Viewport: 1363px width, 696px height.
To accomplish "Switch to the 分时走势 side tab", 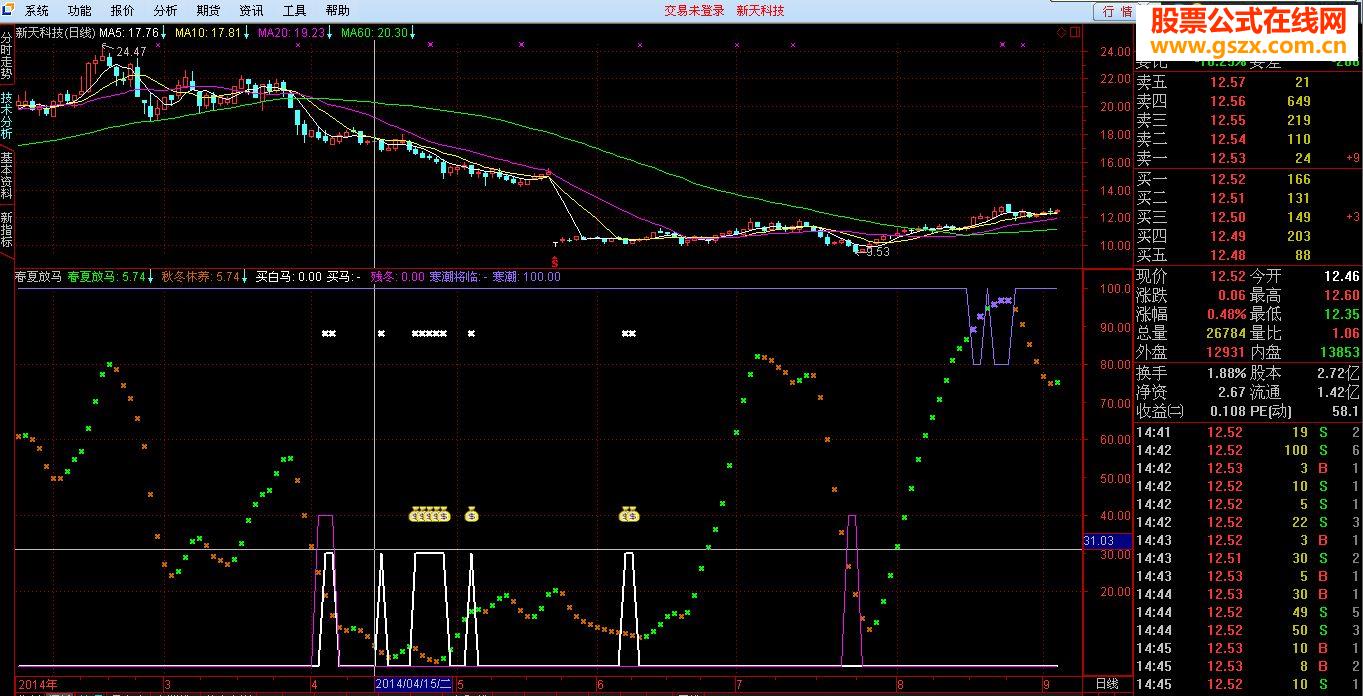I will (x=7, y=54).
